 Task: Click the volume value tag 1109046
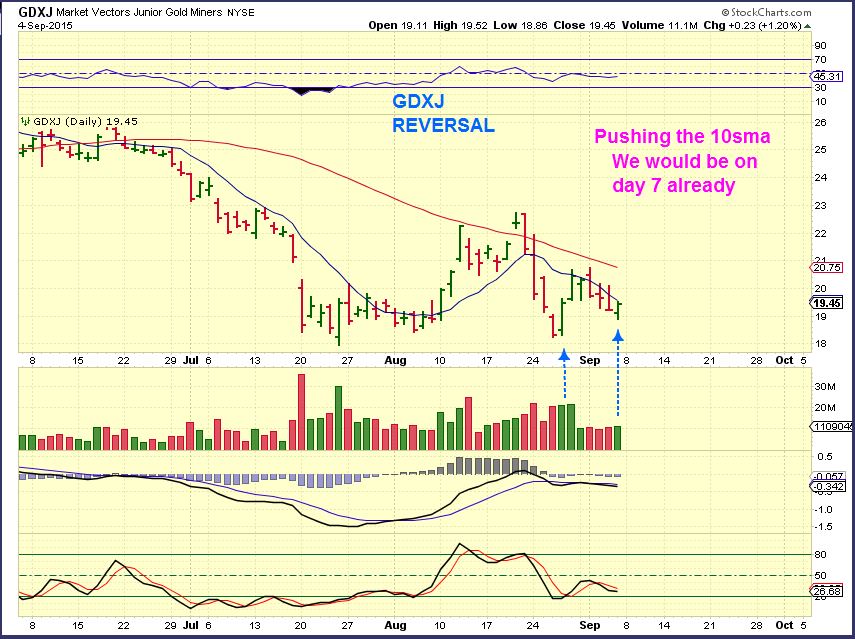pos(833,427)
